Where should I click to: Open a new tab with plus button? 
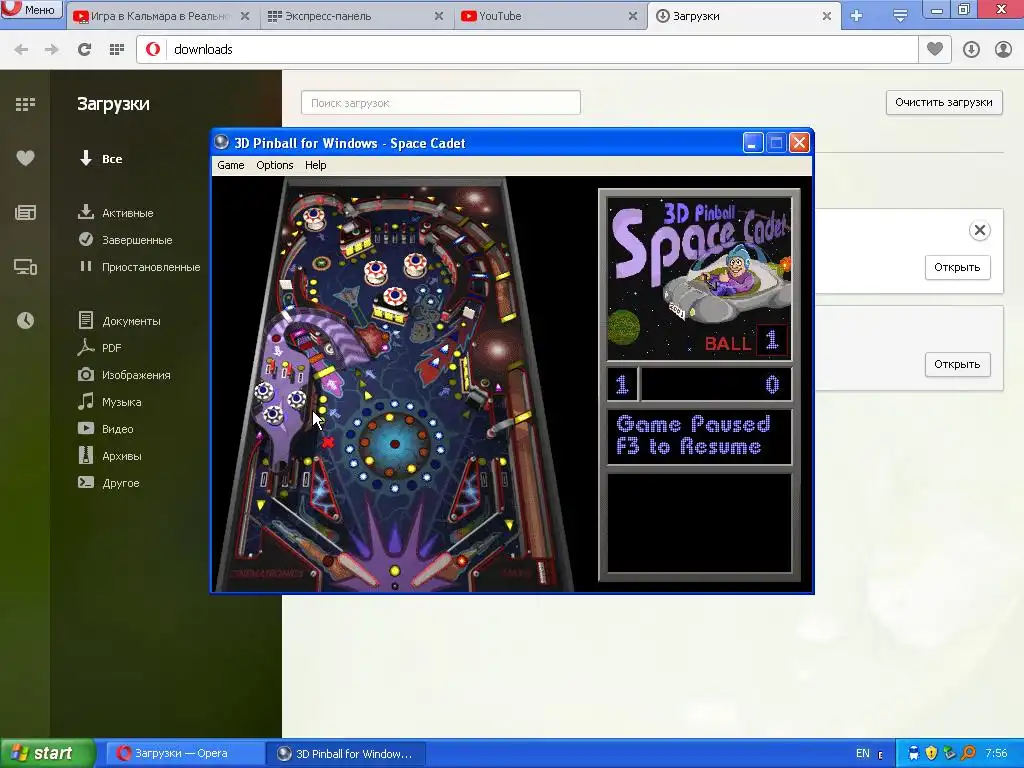[x=857, y=16]
